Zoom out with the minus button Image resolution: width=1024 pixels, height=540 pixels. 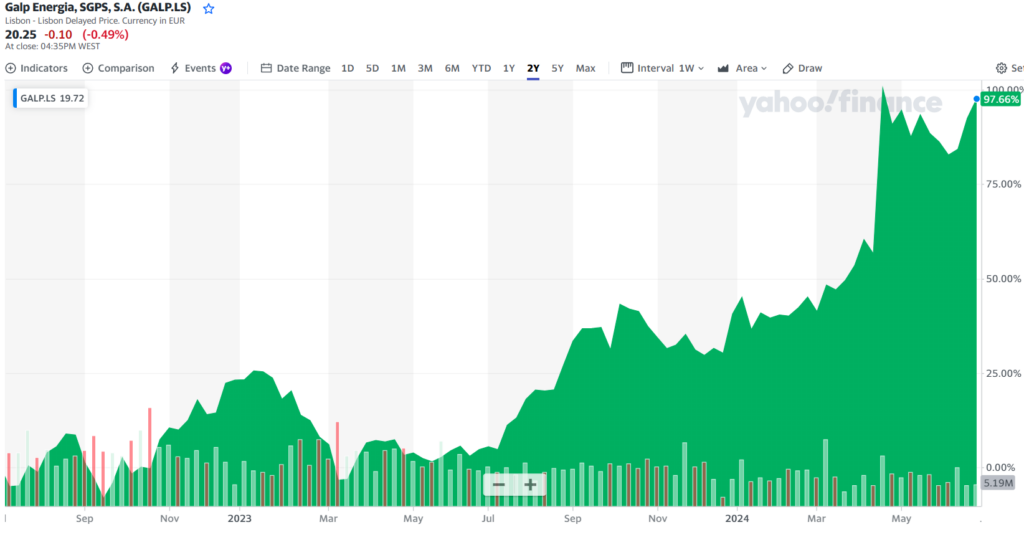click(499, 485)
